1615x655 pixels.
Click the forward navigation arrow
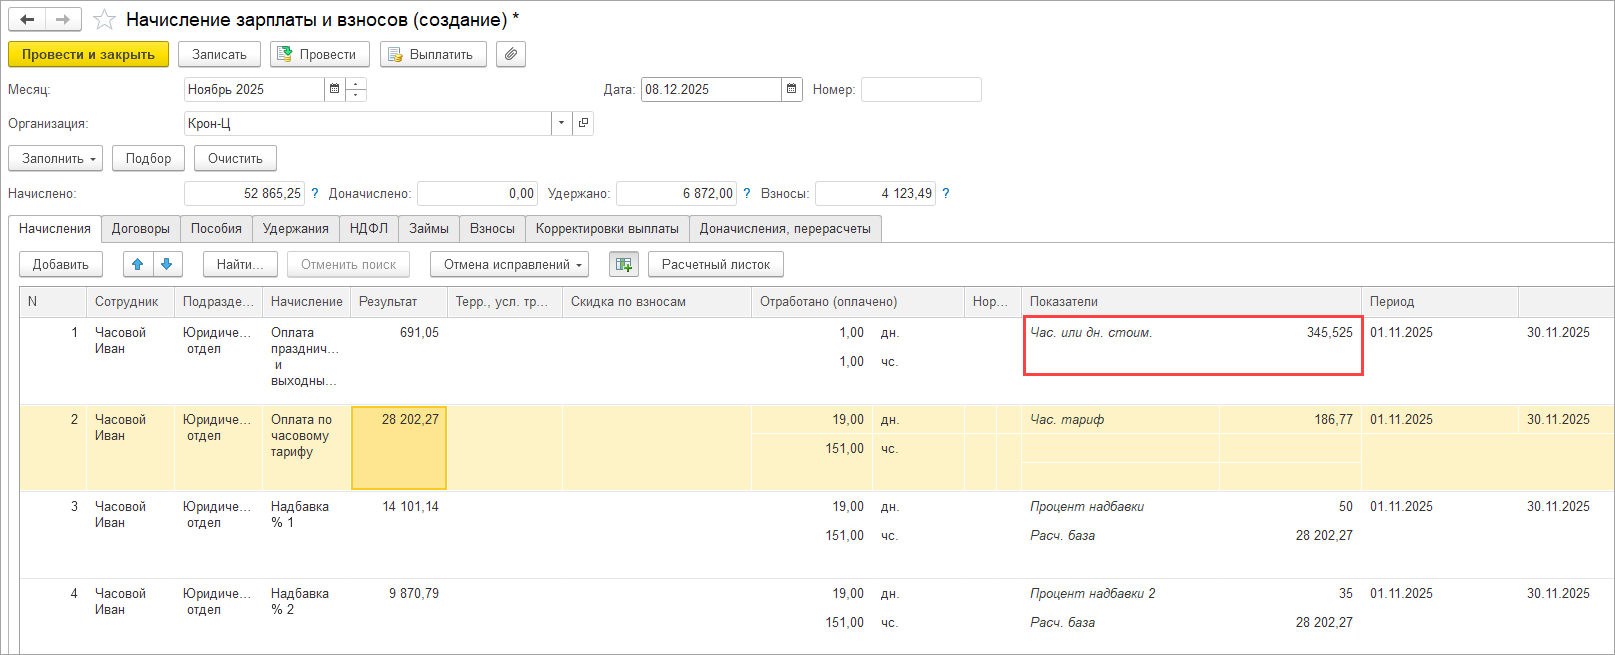point(63,20)
